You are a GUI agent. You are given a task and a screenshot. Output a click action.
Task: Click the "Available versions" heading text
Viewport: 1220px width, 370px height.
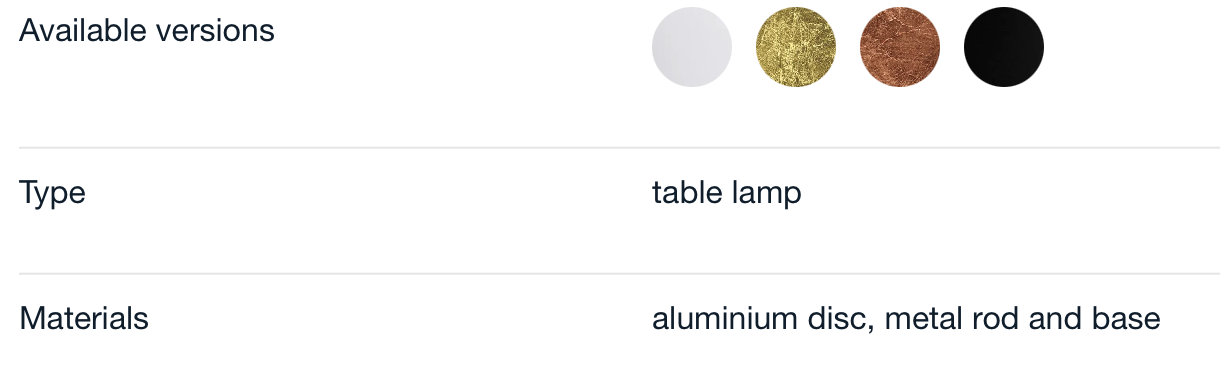click(x=147, y=30)
